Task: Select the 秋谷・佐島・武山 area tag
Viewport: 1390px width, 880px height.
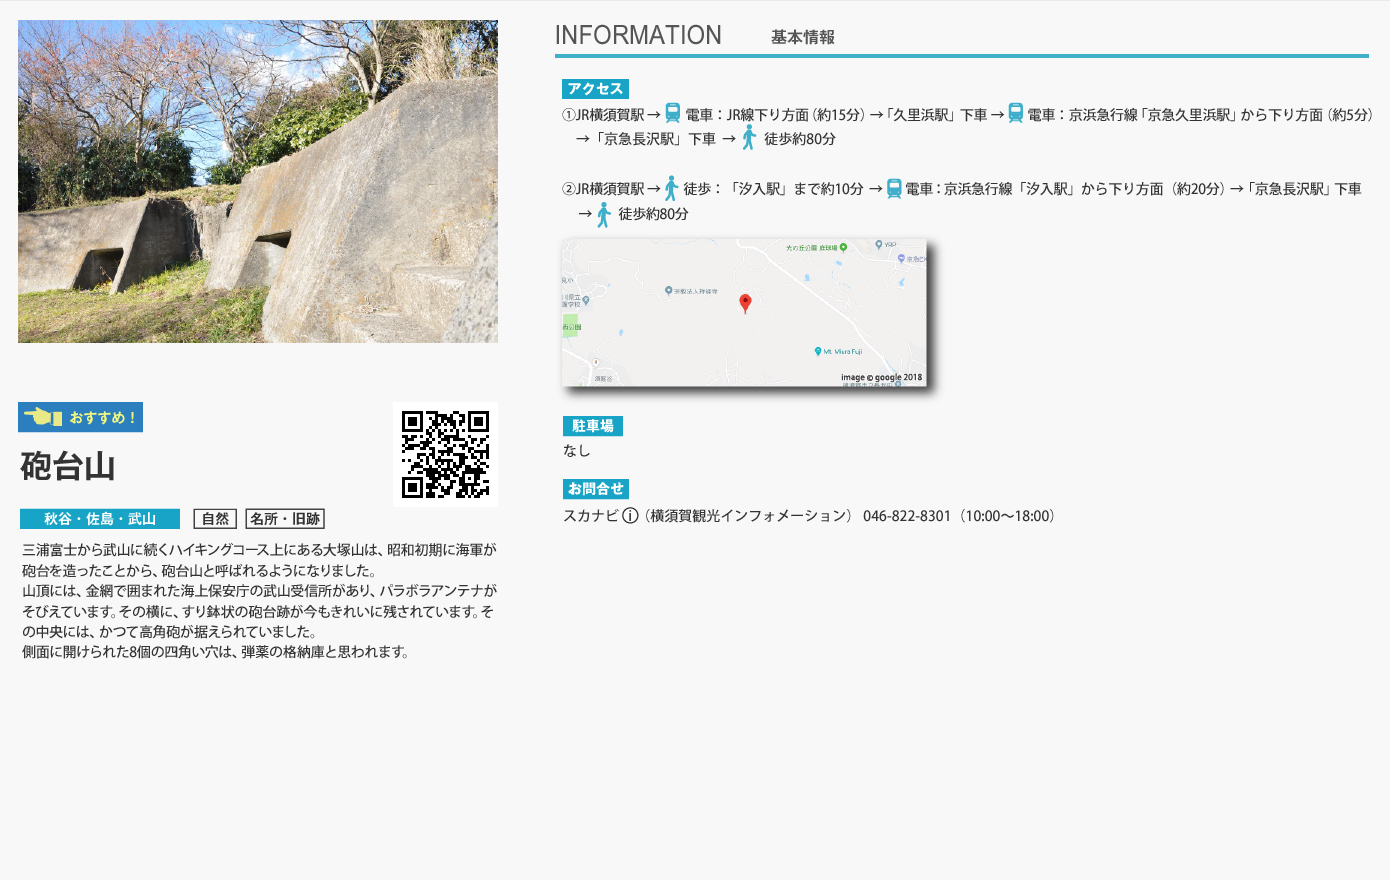Action: [x=100, y=519]
